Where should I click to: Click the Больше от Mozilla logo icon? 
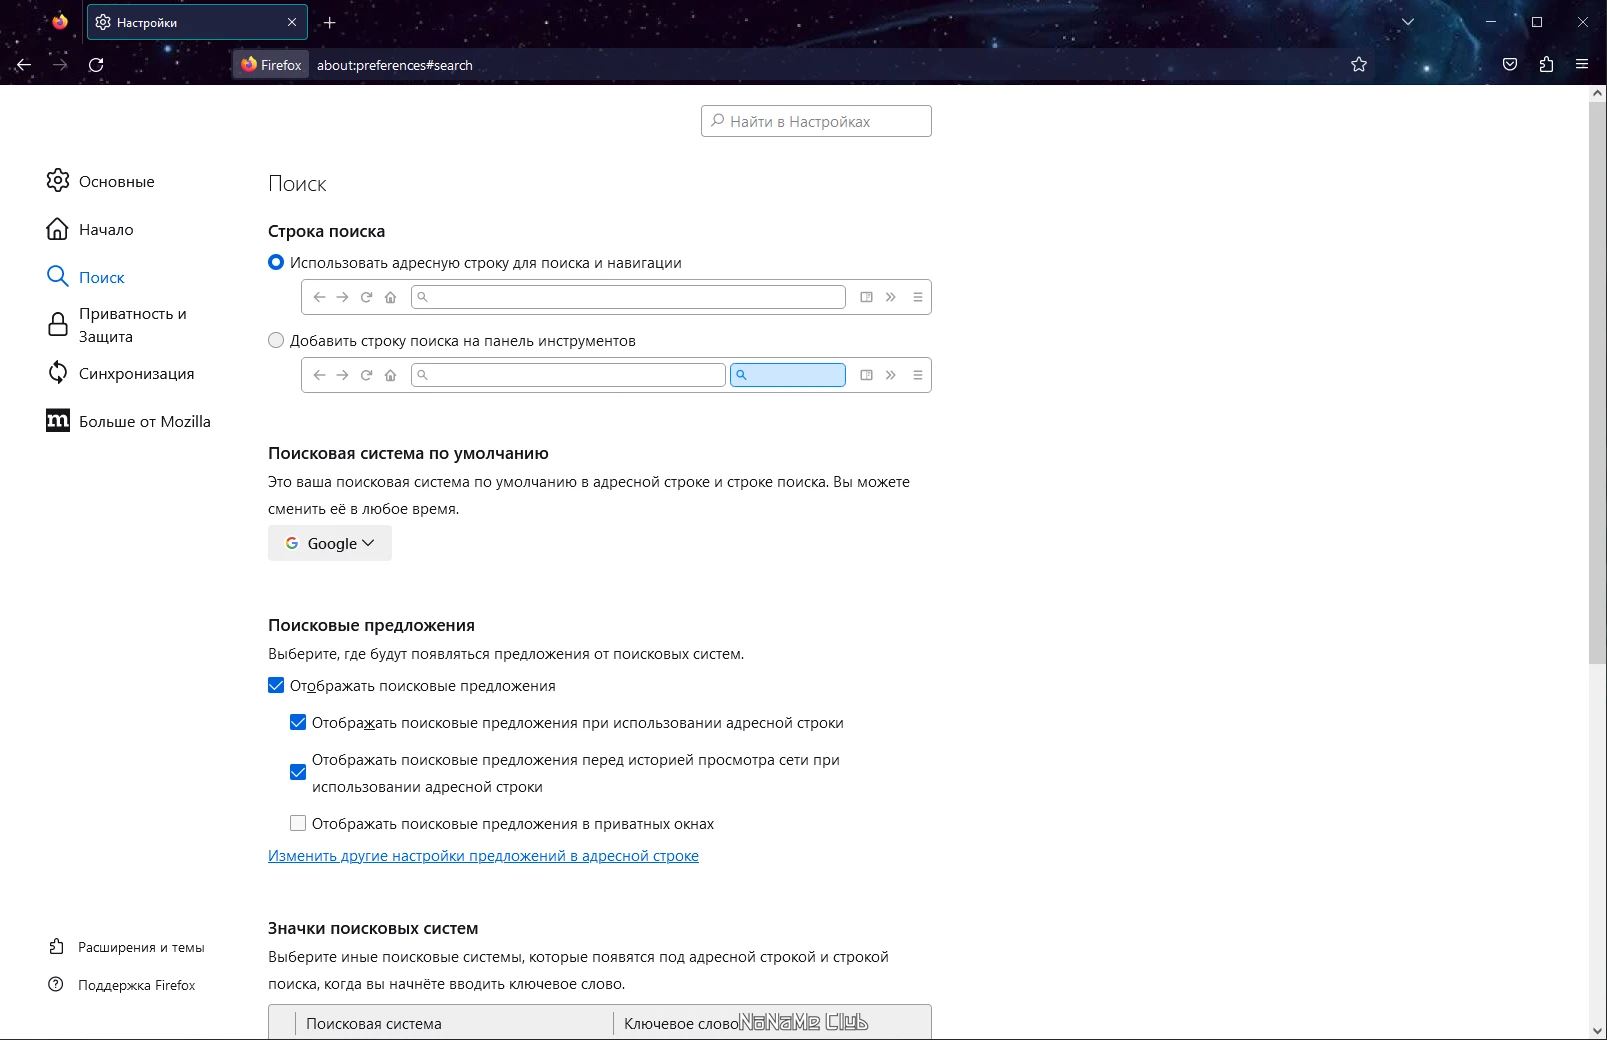click(58, 421)
